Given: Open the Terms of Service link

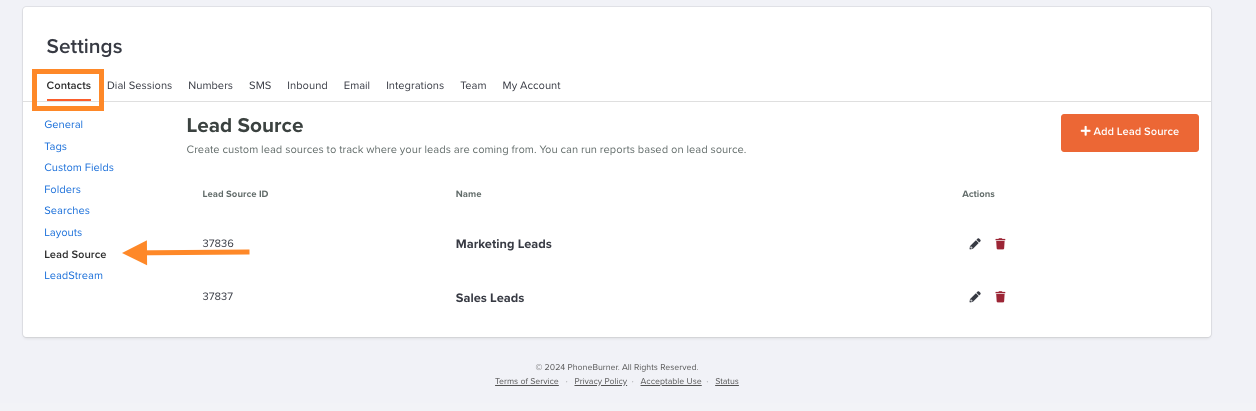Looking at the screenshot, I should click(x=527, y=382).
